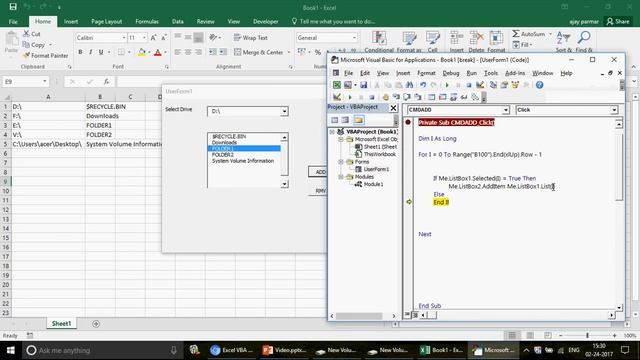Click View Code icon in Project pane
The image size is (640, 360).
pos(335,120)
